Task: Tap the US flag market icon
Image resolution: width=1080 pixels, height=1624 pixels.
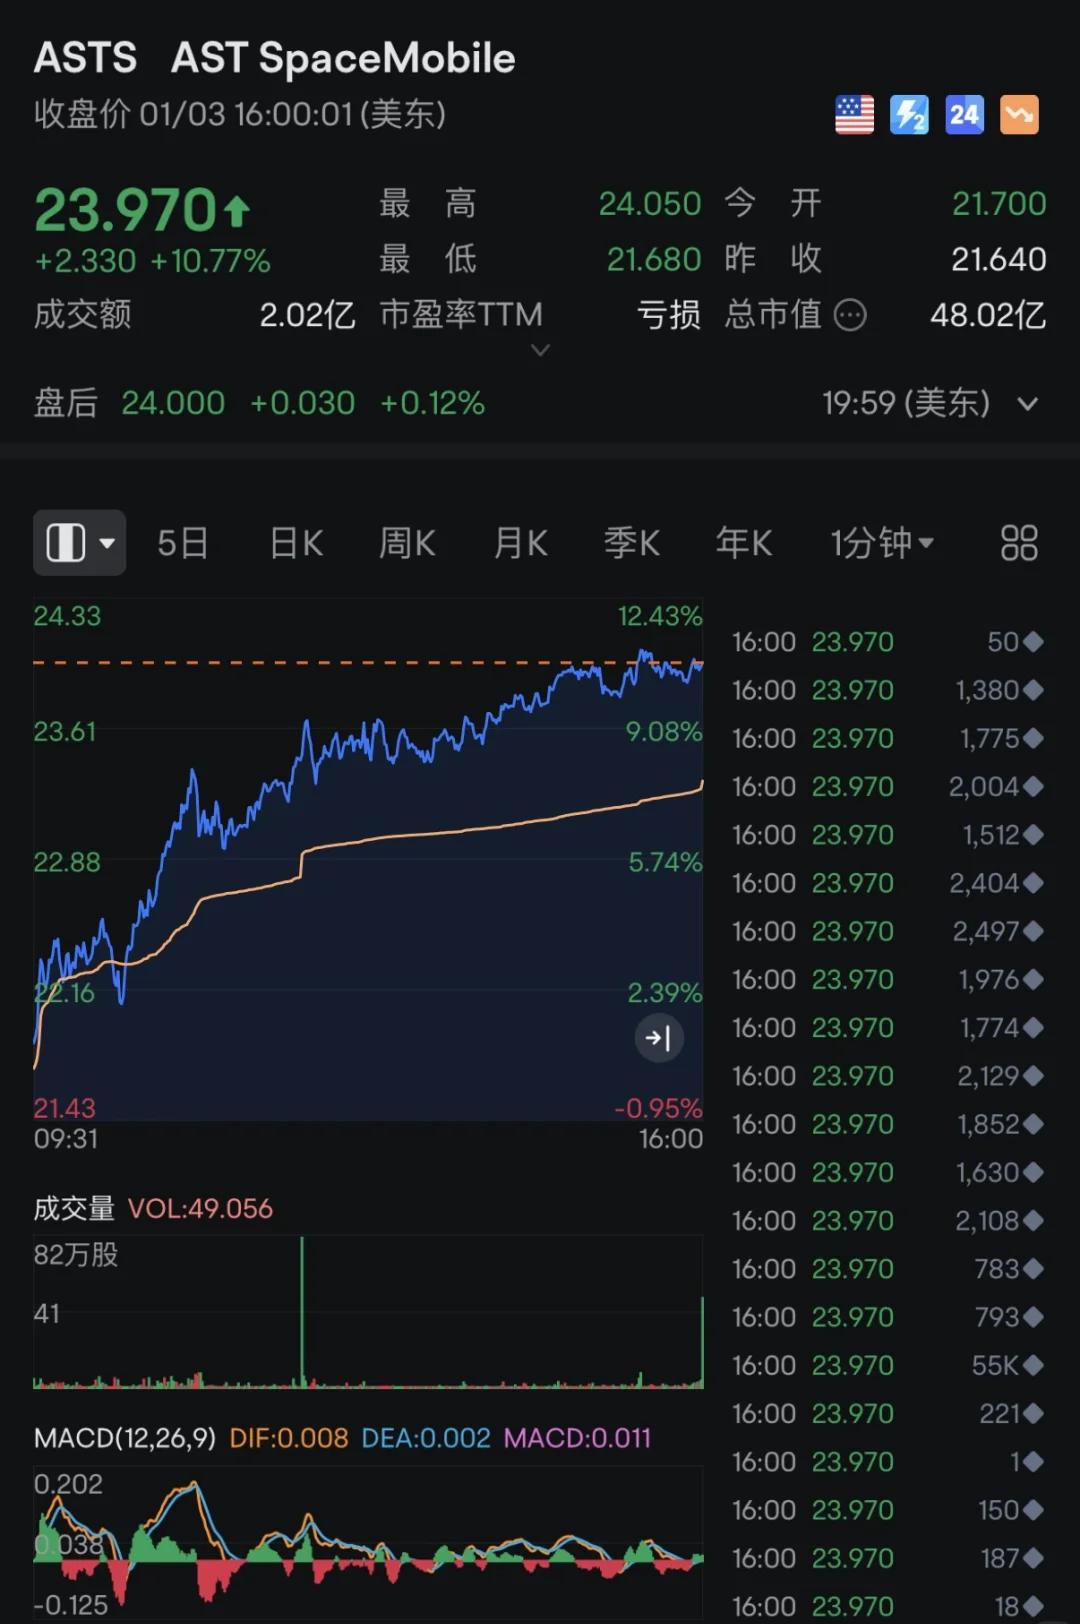Action: point(854,115)
